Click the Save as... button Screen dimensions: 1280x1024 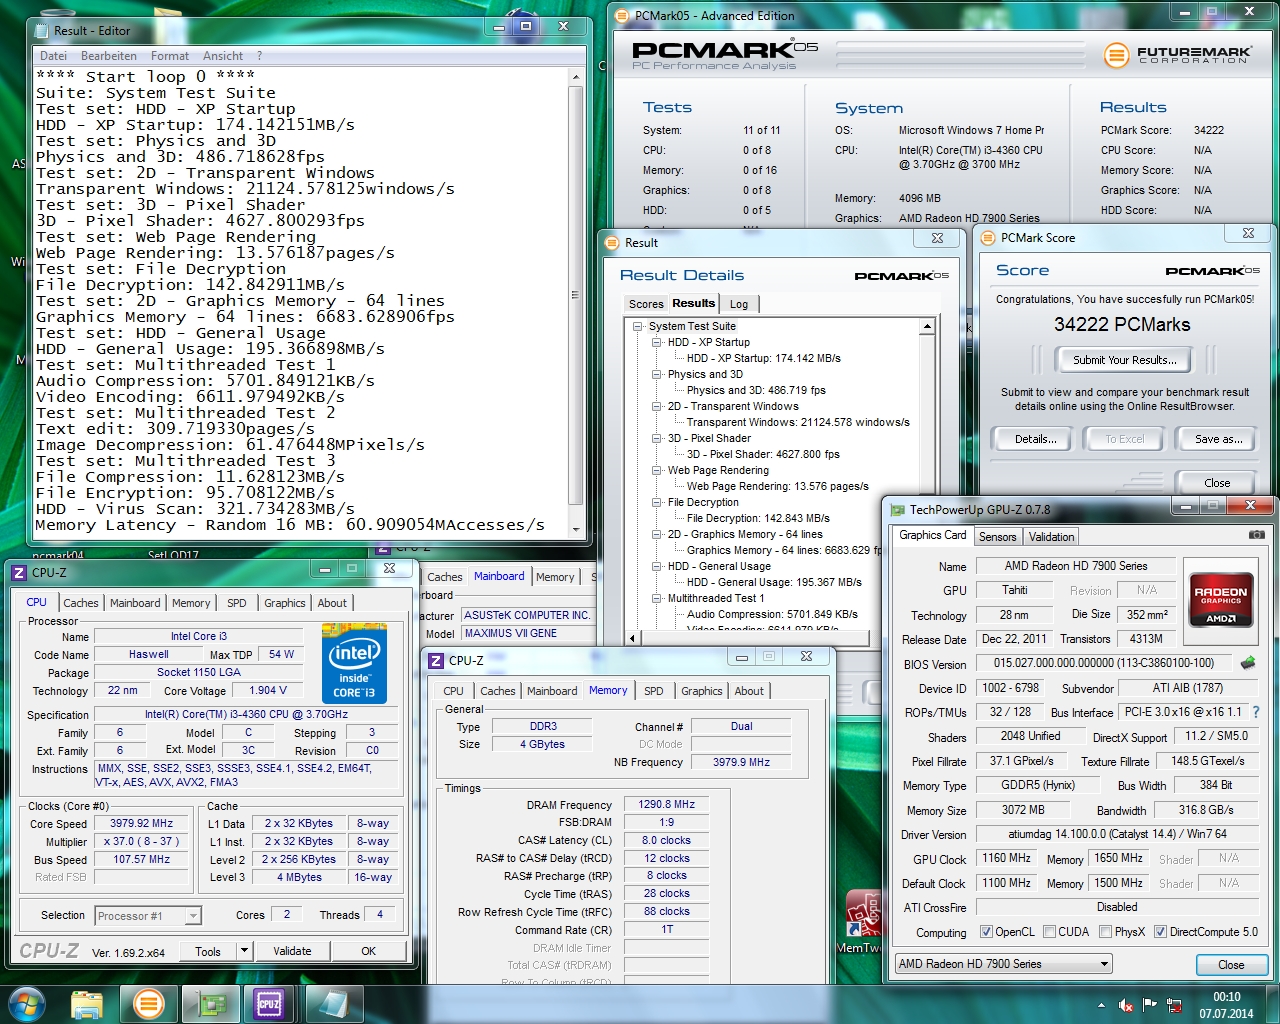point(1218,439)
